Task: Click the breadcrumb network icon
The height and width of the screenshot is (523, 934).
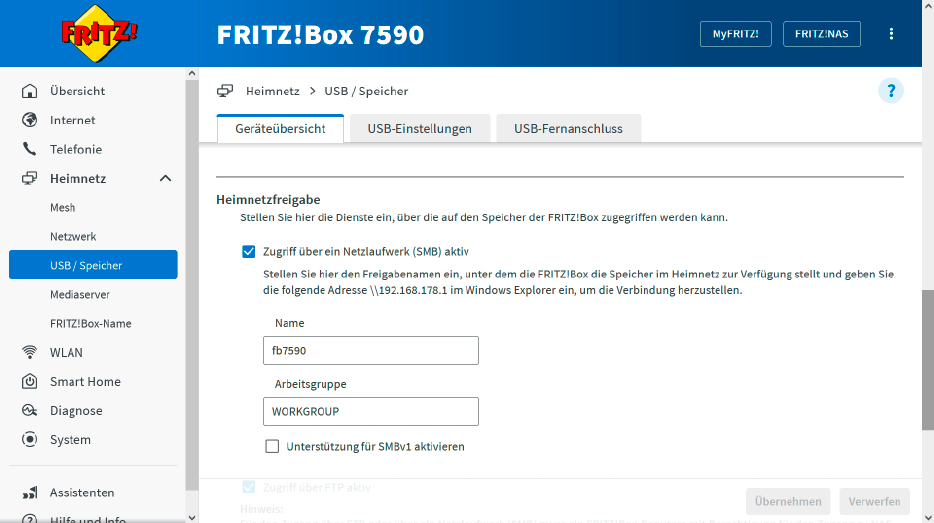Action: coord(225,91)
